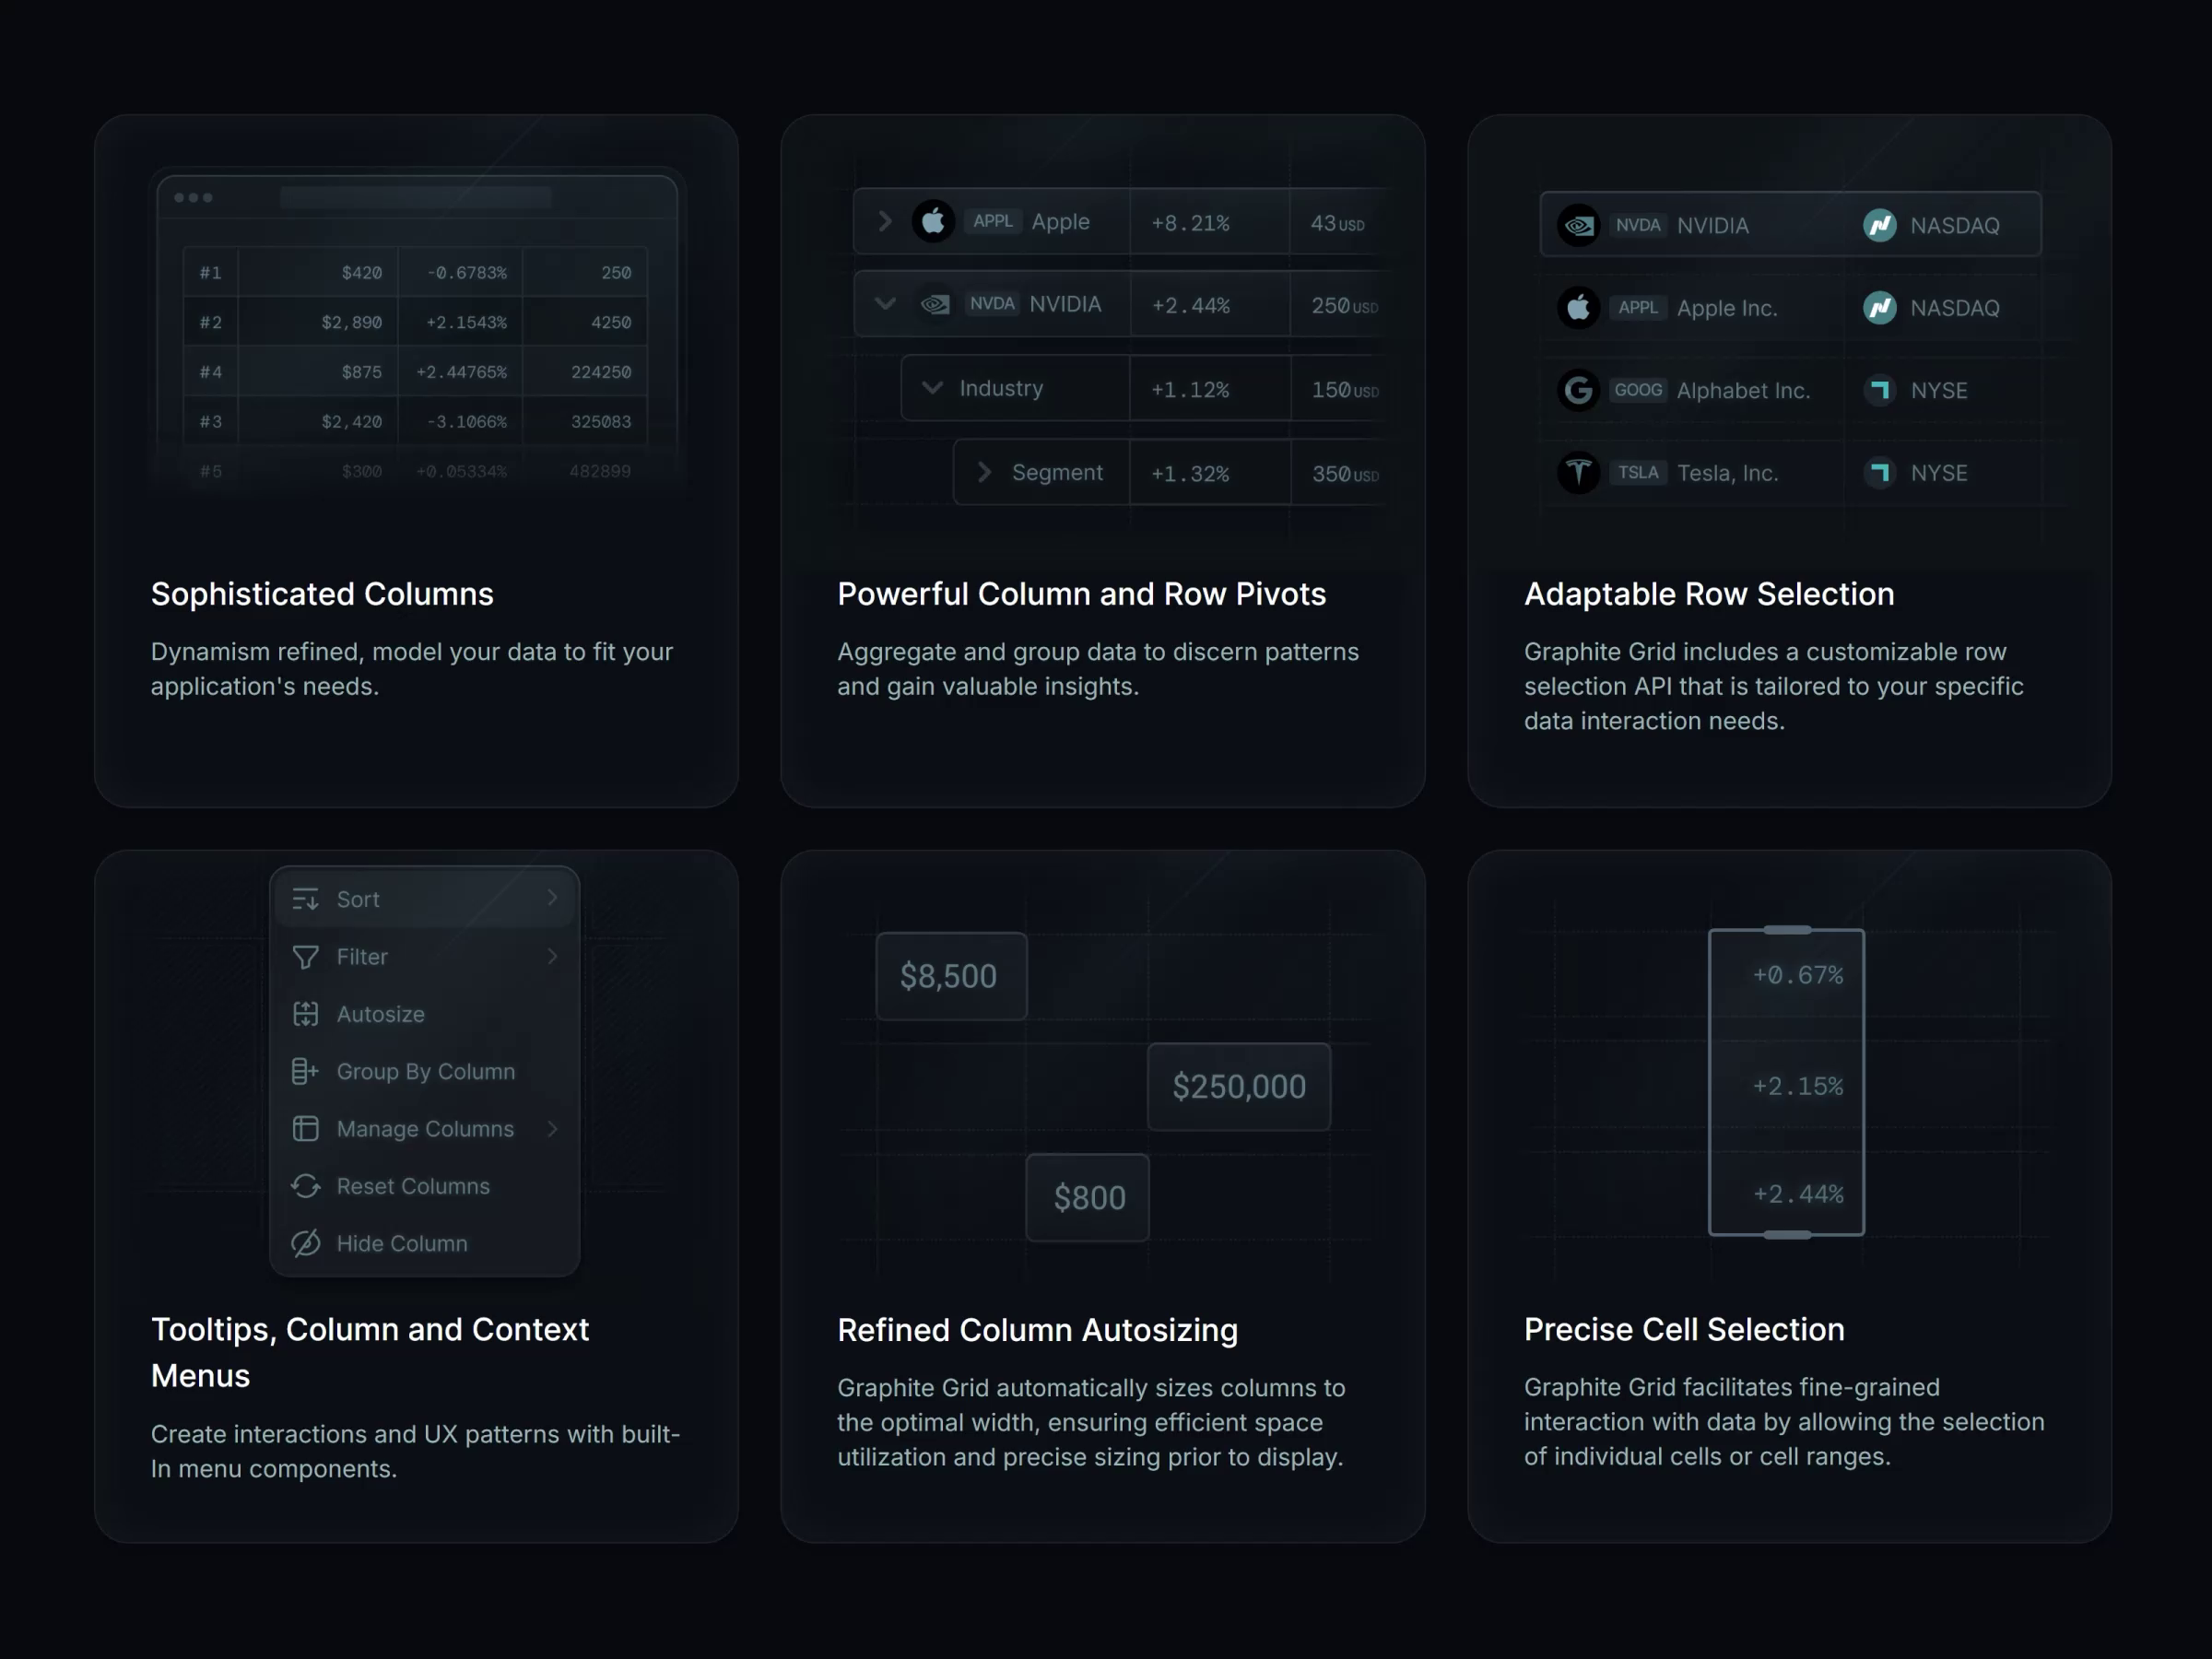Click the Filter funnel icon
This screenshot has width=2212, height=1659.
[305, 957]
